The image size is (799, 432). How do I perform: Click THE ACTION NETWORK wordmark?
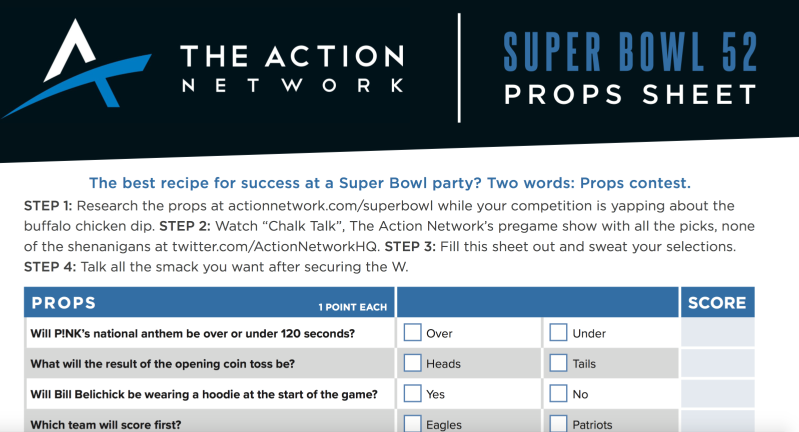click(293, 68)
